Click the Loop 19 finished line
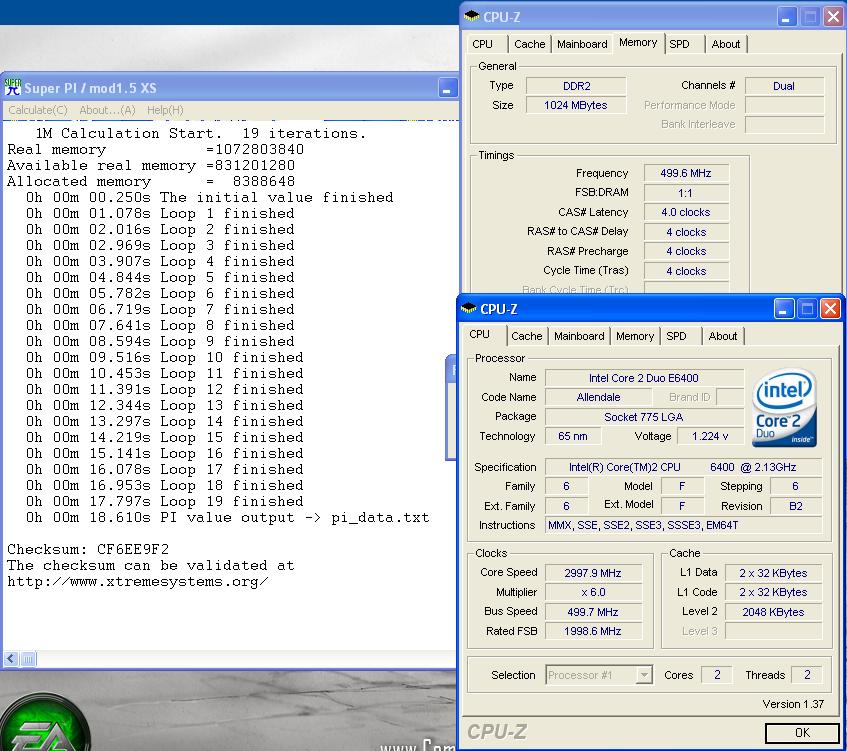 (165, 501)
